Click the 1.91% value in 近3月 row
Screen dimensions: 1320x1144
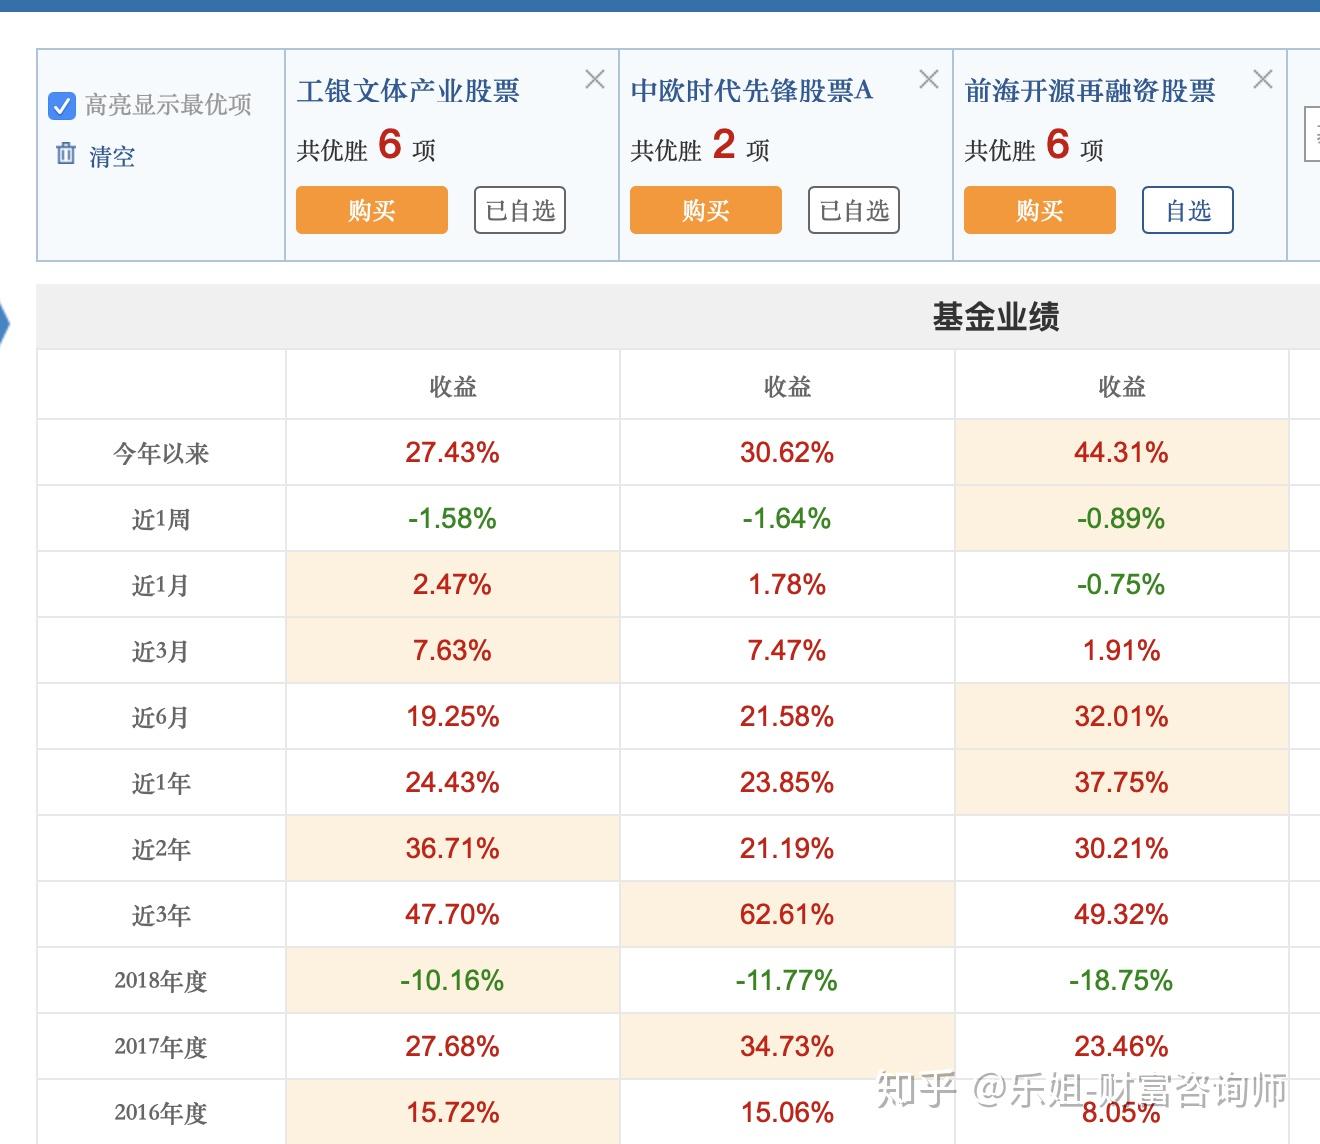tap(1121, 650)
